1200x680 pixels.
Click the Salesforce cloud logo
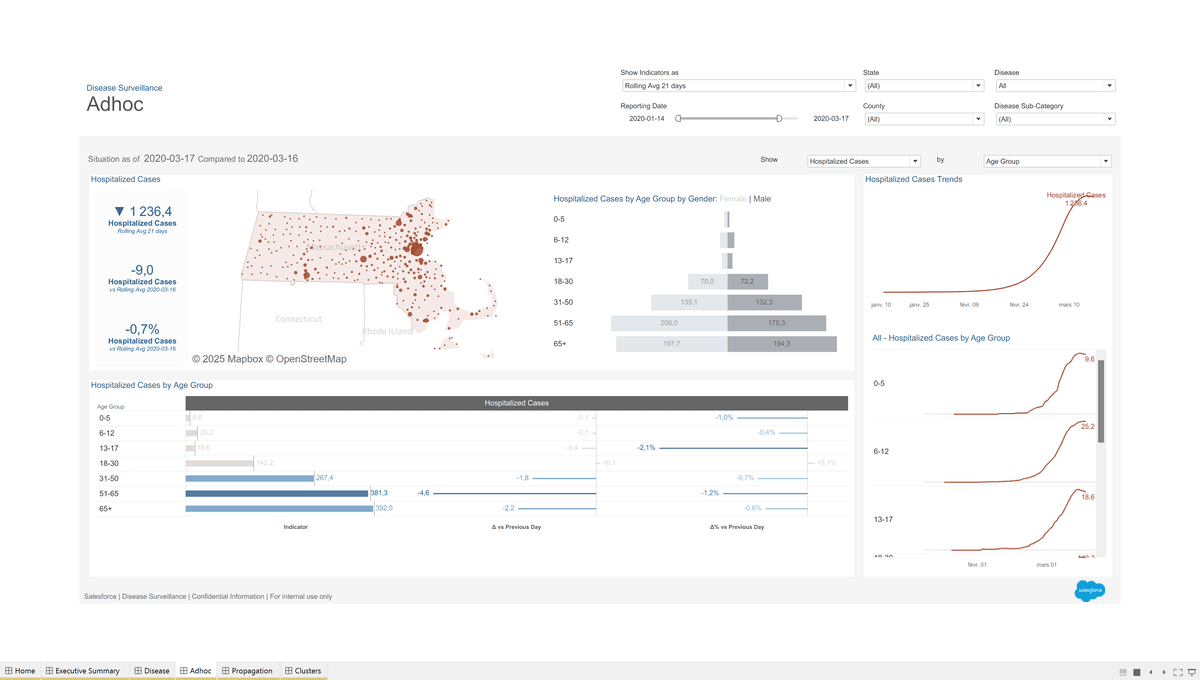tap(1089, 591)
